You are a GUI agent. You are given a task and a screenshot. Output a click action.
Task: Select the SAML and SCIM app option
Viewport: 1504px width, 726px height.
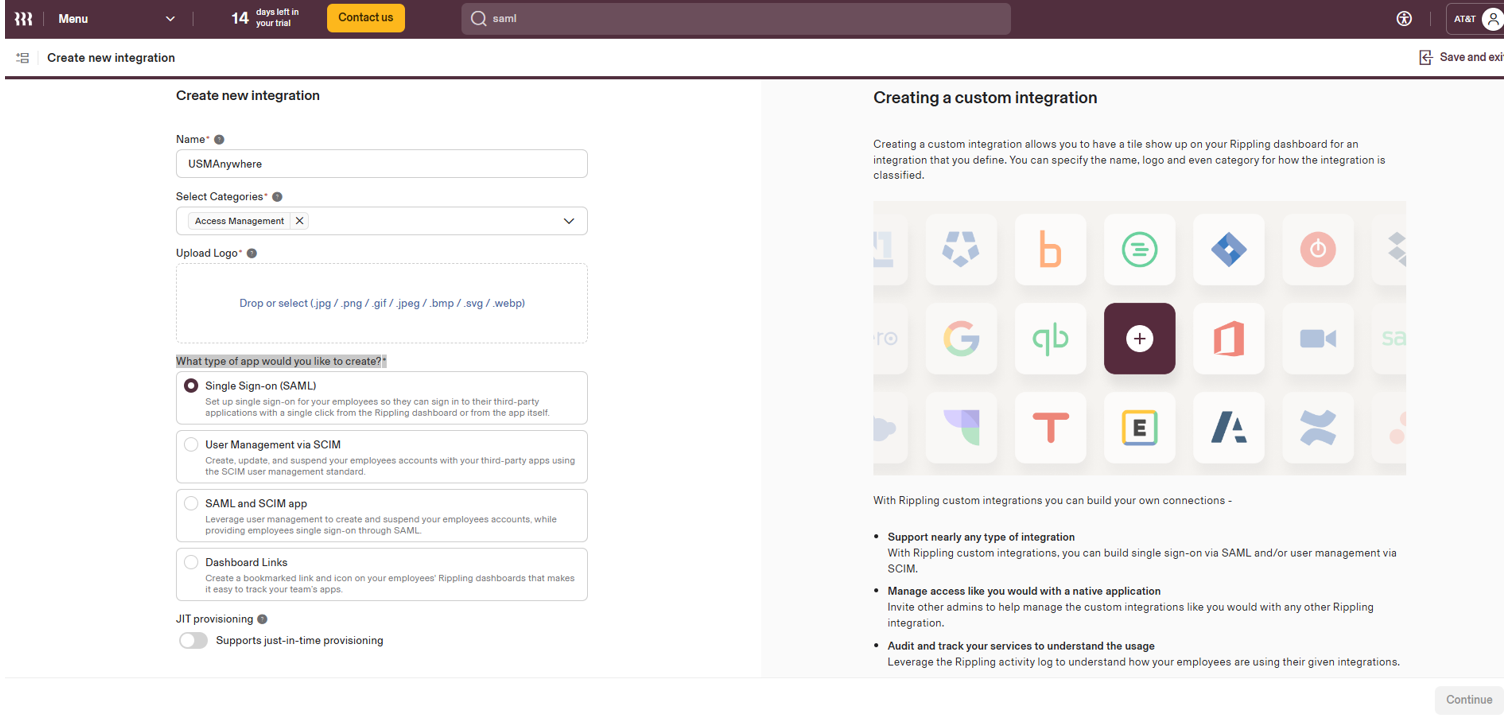click(x=381, y=516)
